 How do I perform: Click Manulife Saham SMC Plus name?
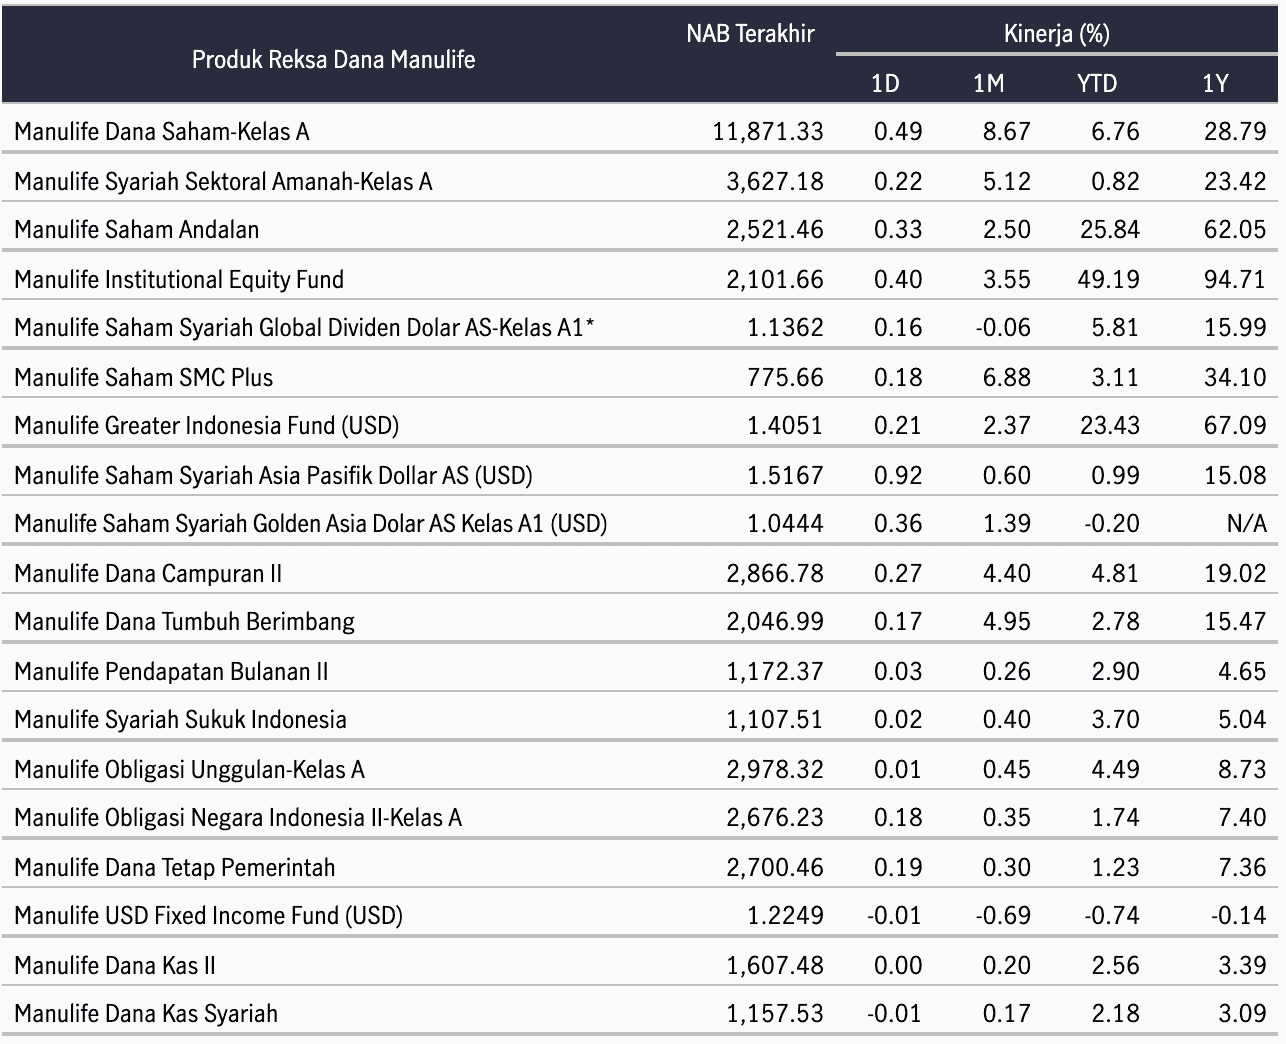[143, 377]
